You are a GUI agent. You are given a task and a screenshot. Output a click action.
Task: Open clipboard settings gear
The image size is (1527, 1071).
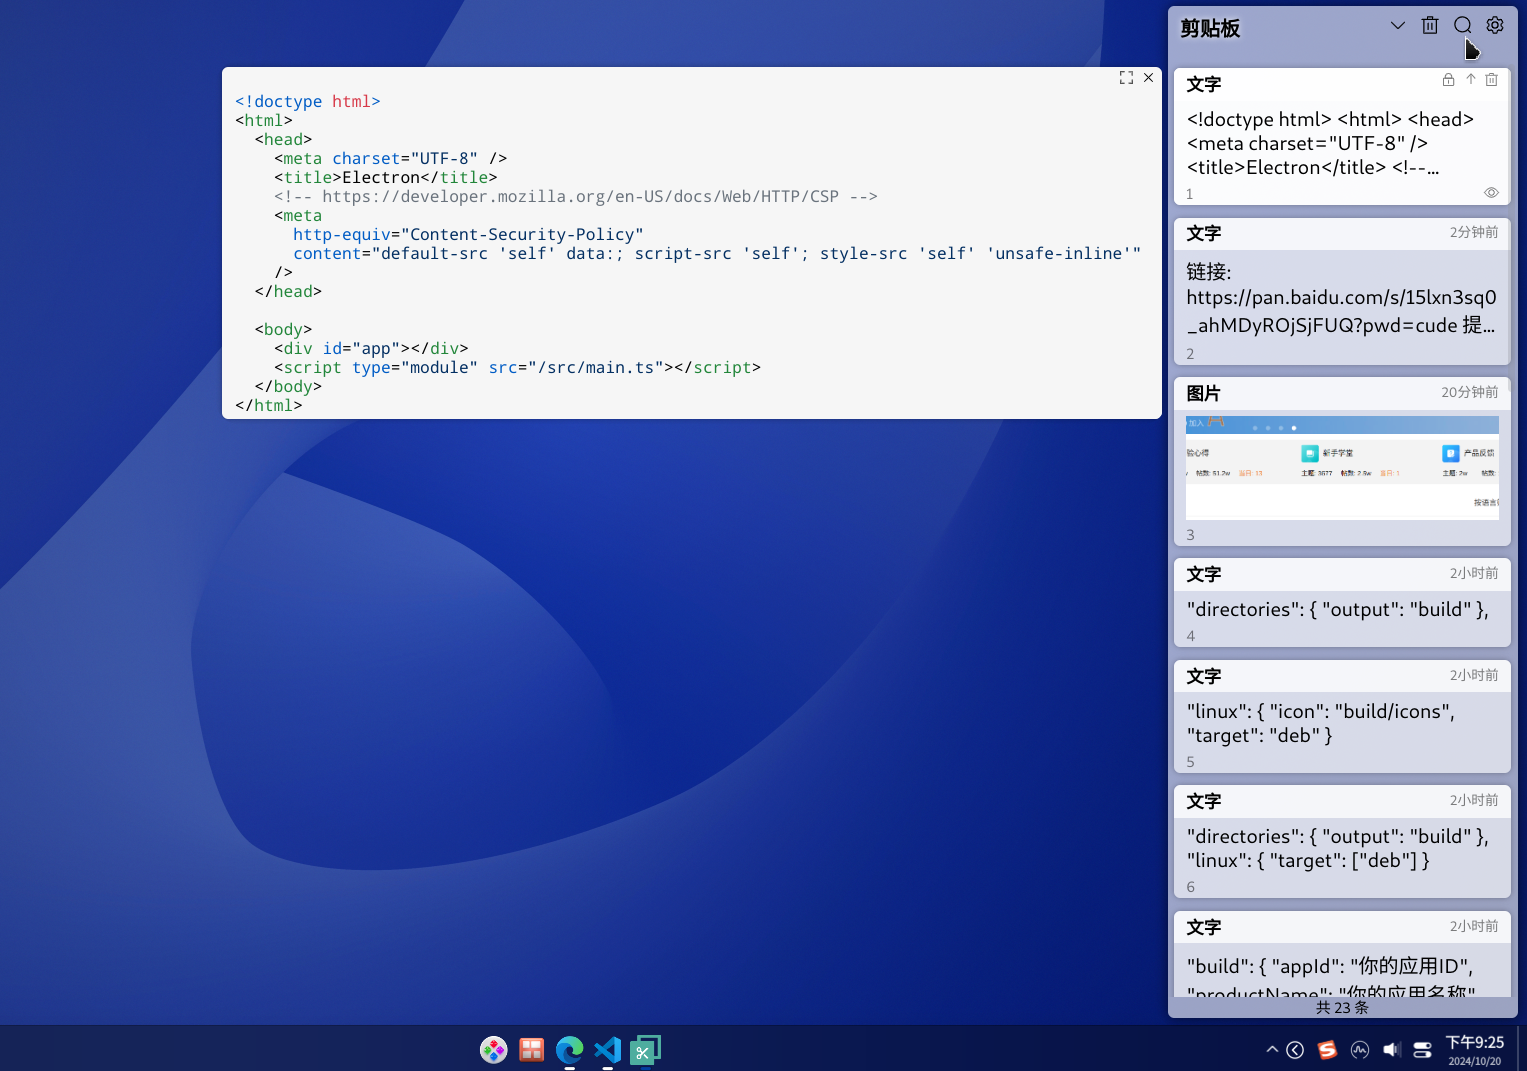point(1495,25)
